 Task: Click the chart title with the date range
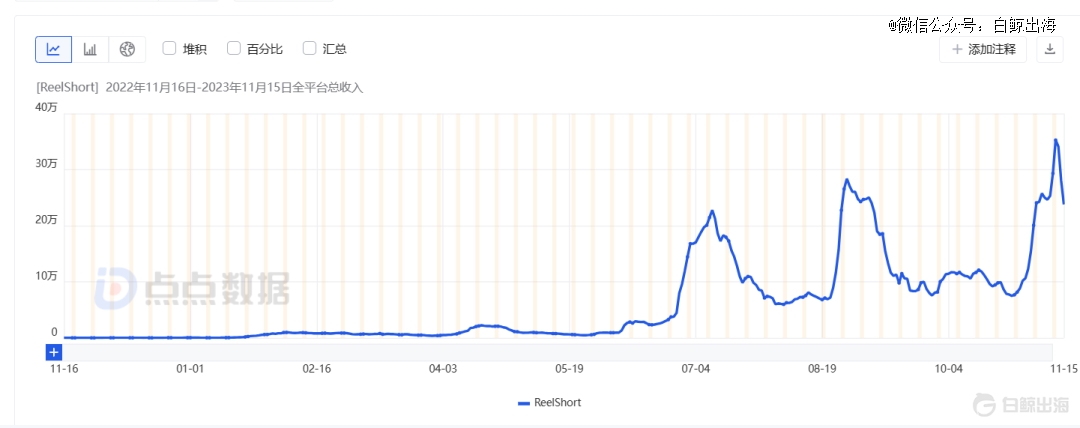coord(199,88)
